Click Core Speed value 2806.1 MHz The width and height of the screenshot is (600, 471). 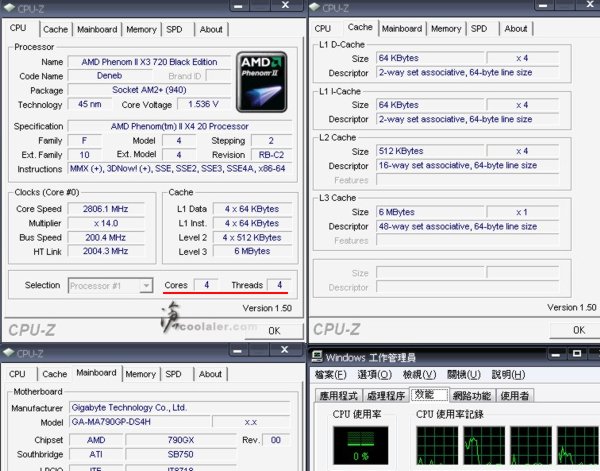[x=106, y=209]
